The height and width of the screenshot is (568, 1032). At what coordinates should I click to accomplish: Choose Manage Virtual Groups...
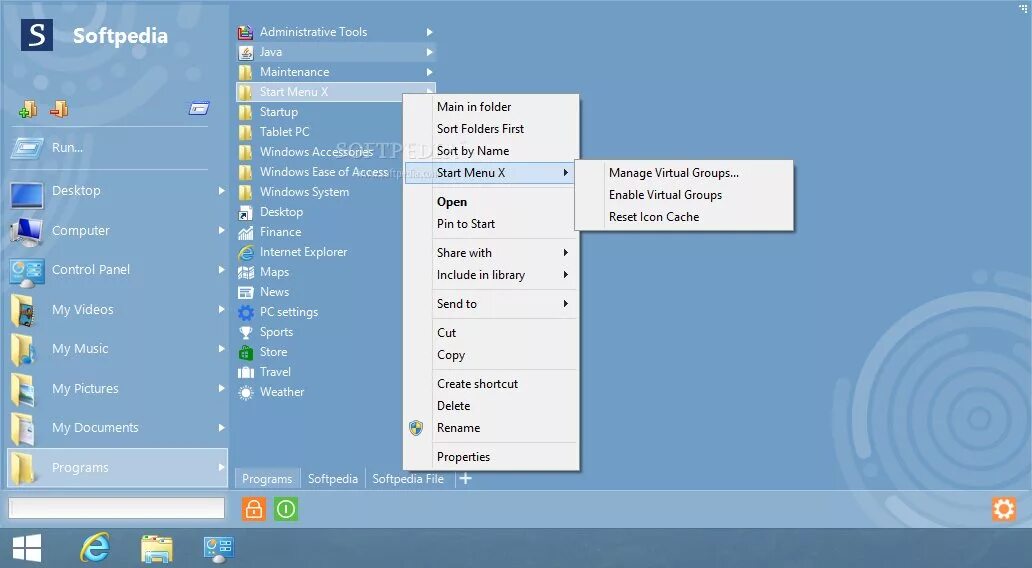point(684,172)
